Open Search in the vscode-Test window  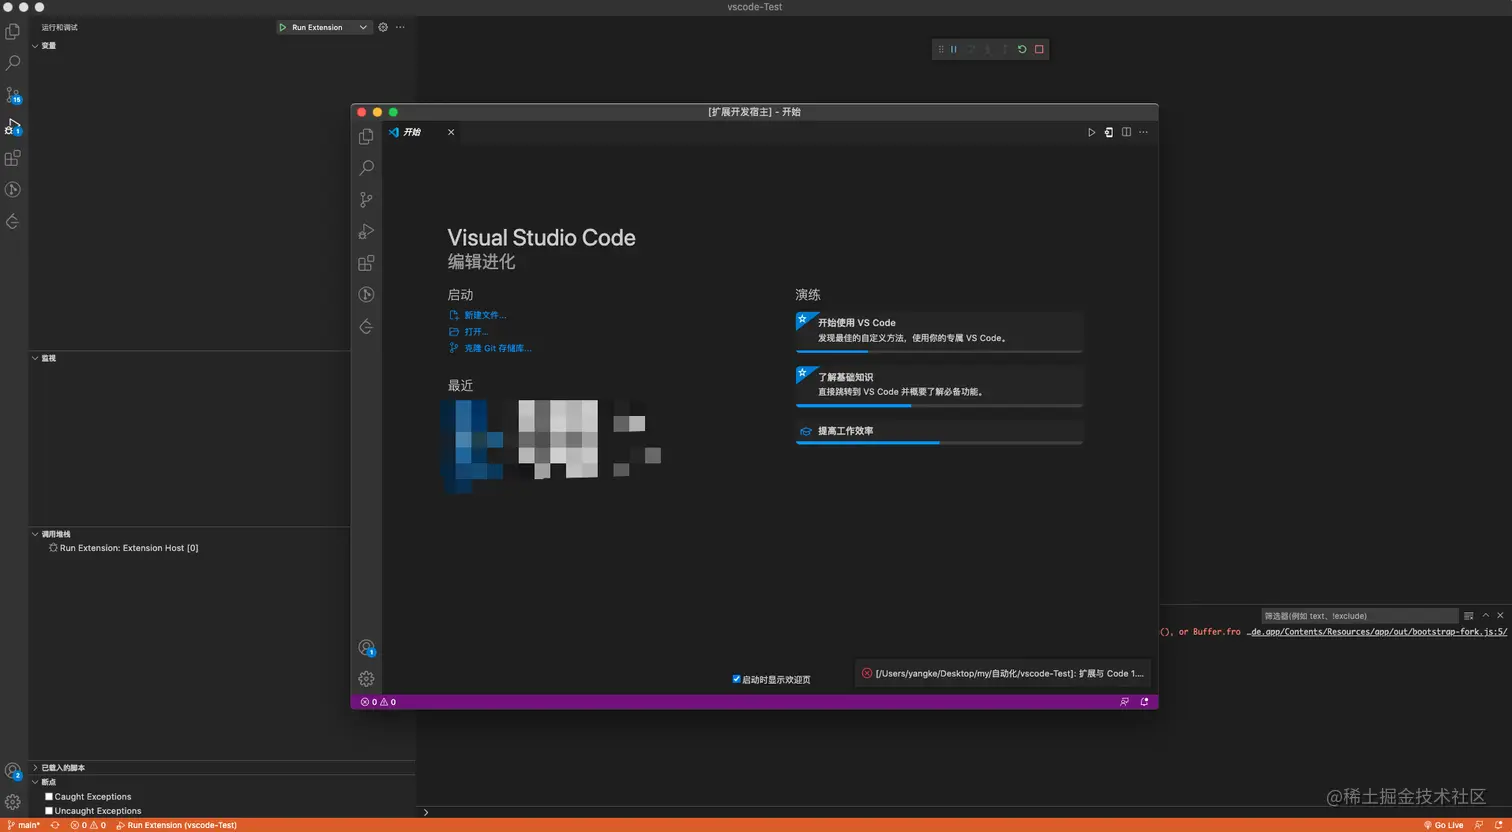point(13,63)
